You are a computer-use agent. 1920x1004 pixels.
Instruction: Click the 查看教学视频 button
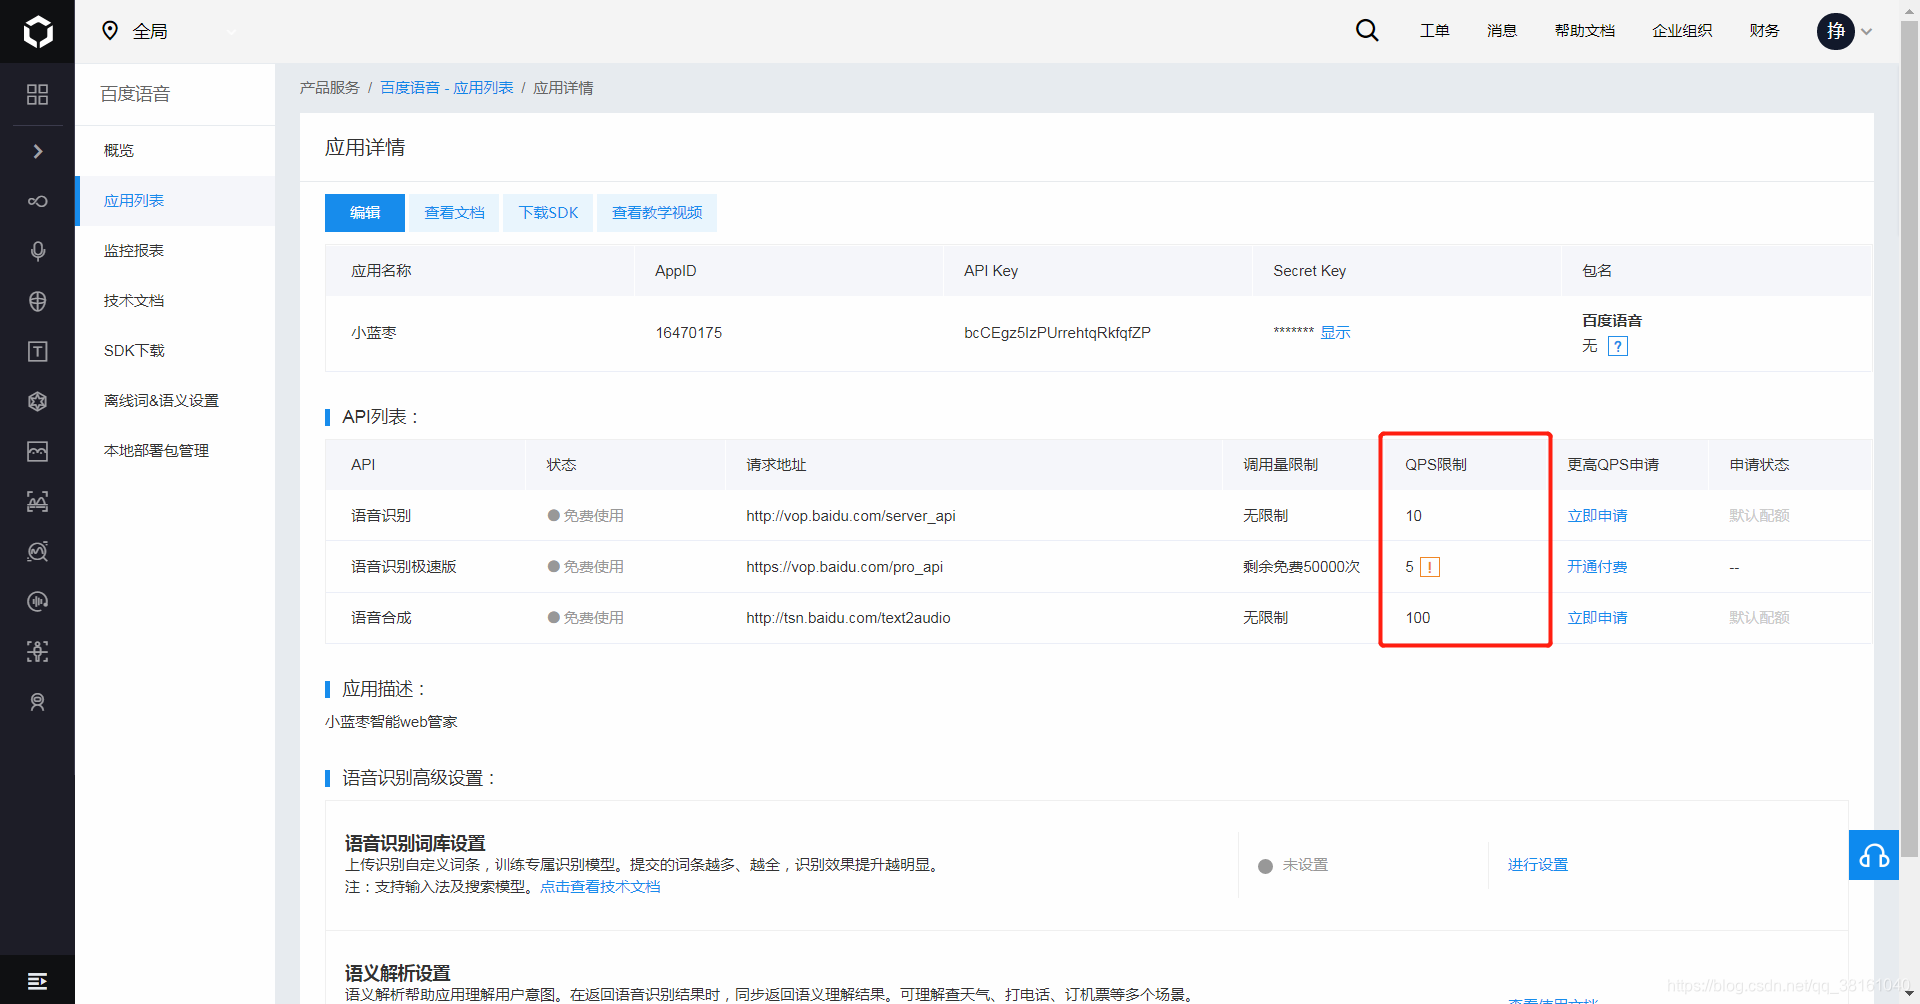(657, 213)
